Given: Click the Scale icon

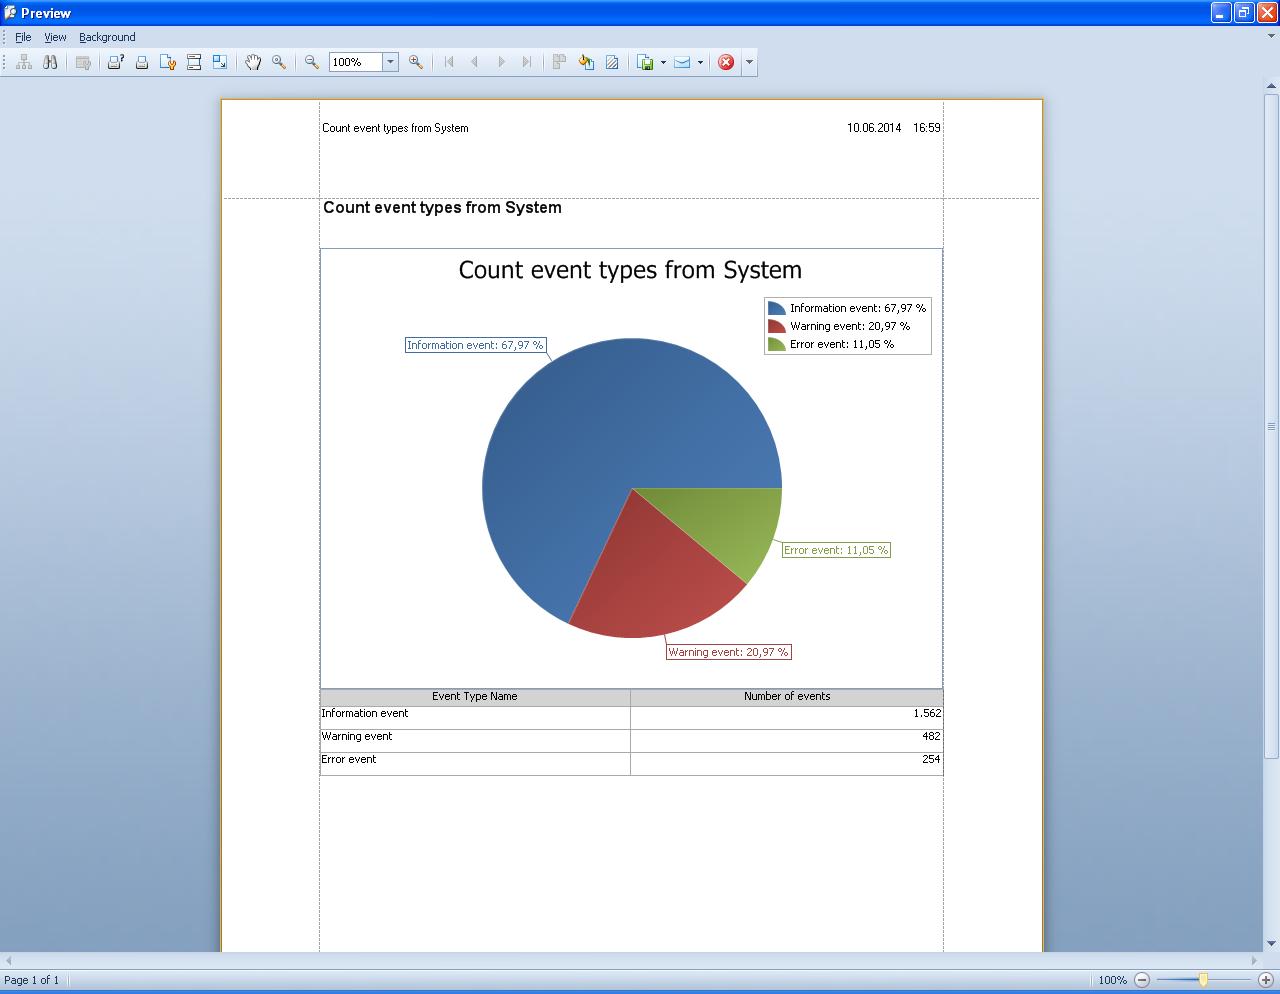Looking at the screenshot, I should pos(220,62).
